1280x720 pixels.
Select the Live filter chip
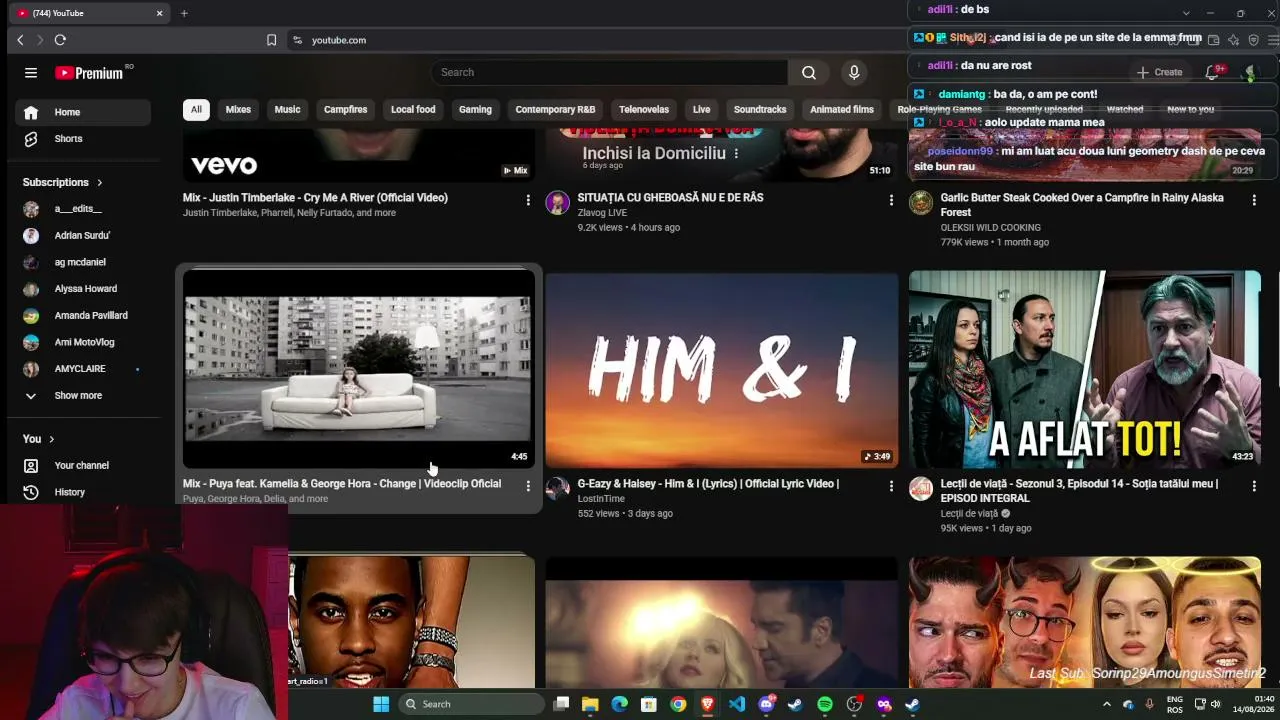701,109
